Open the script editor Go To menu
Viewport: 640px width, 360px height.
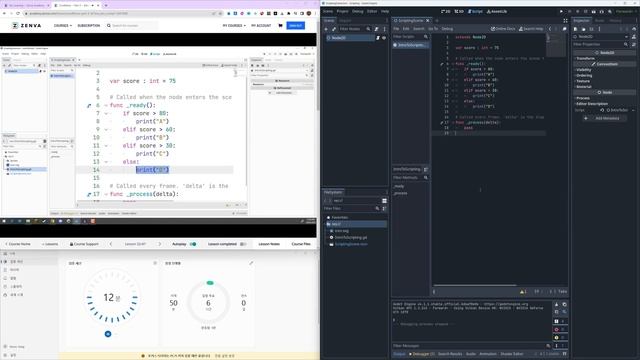(x=433, y=29)
